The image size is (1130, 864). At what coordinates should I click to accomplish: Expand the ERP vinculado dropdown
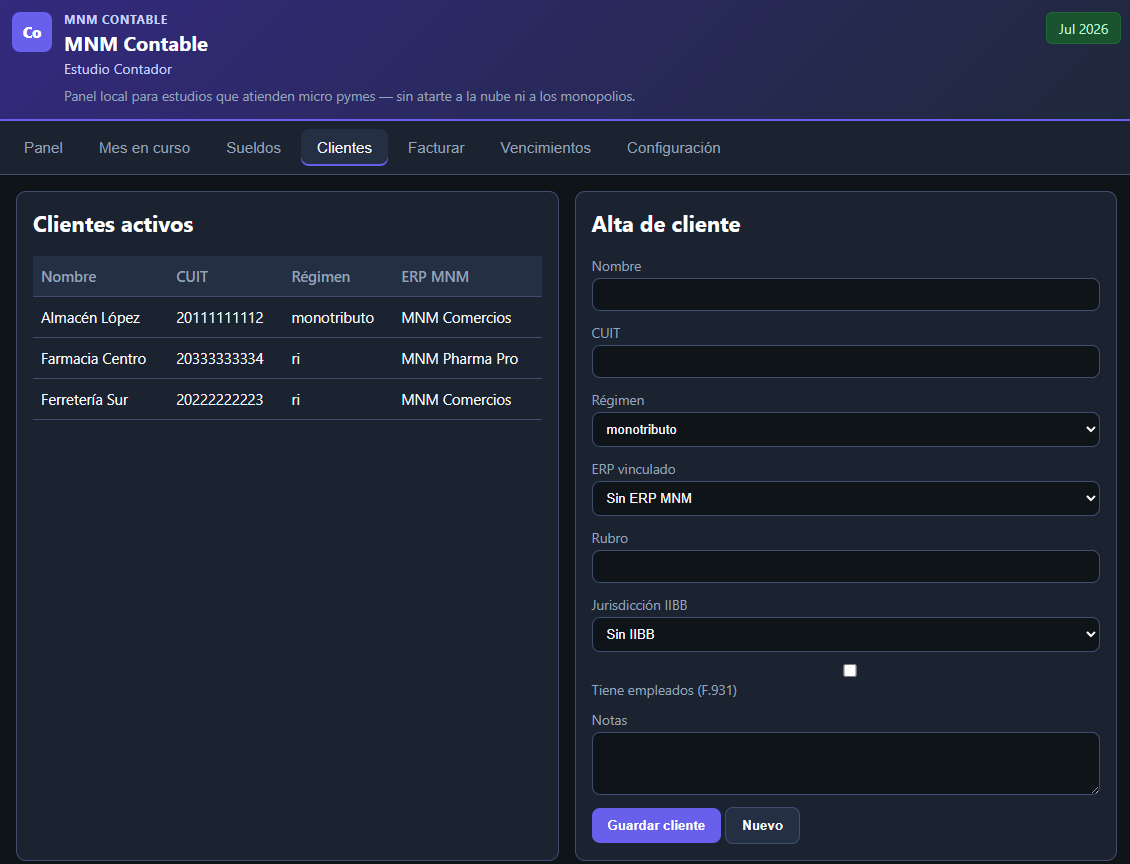(845, 499)
